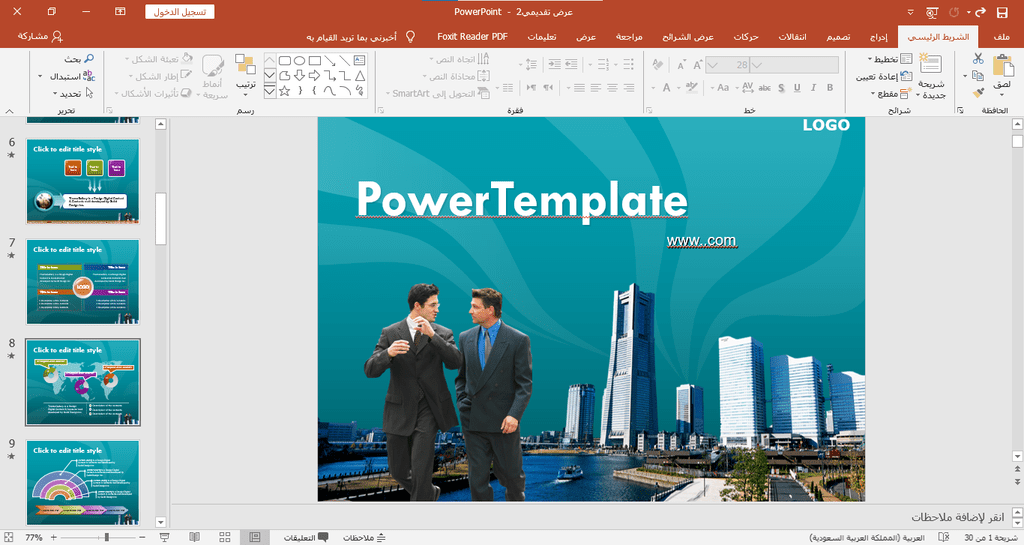Select the rounded rectangle shape in gallery
Image resolution: width=1024 pixels, height=545 pixels.
(285, 61)
